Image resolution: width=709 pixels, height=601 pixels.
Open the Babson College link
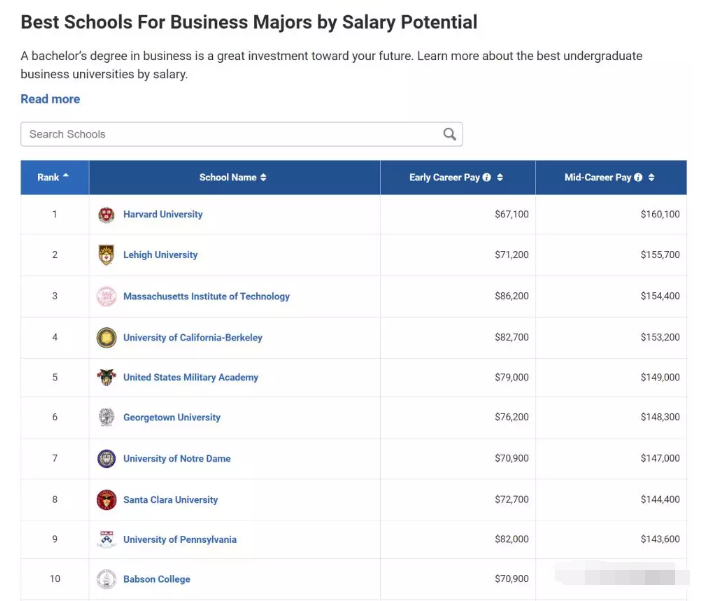tap(157, 579)
